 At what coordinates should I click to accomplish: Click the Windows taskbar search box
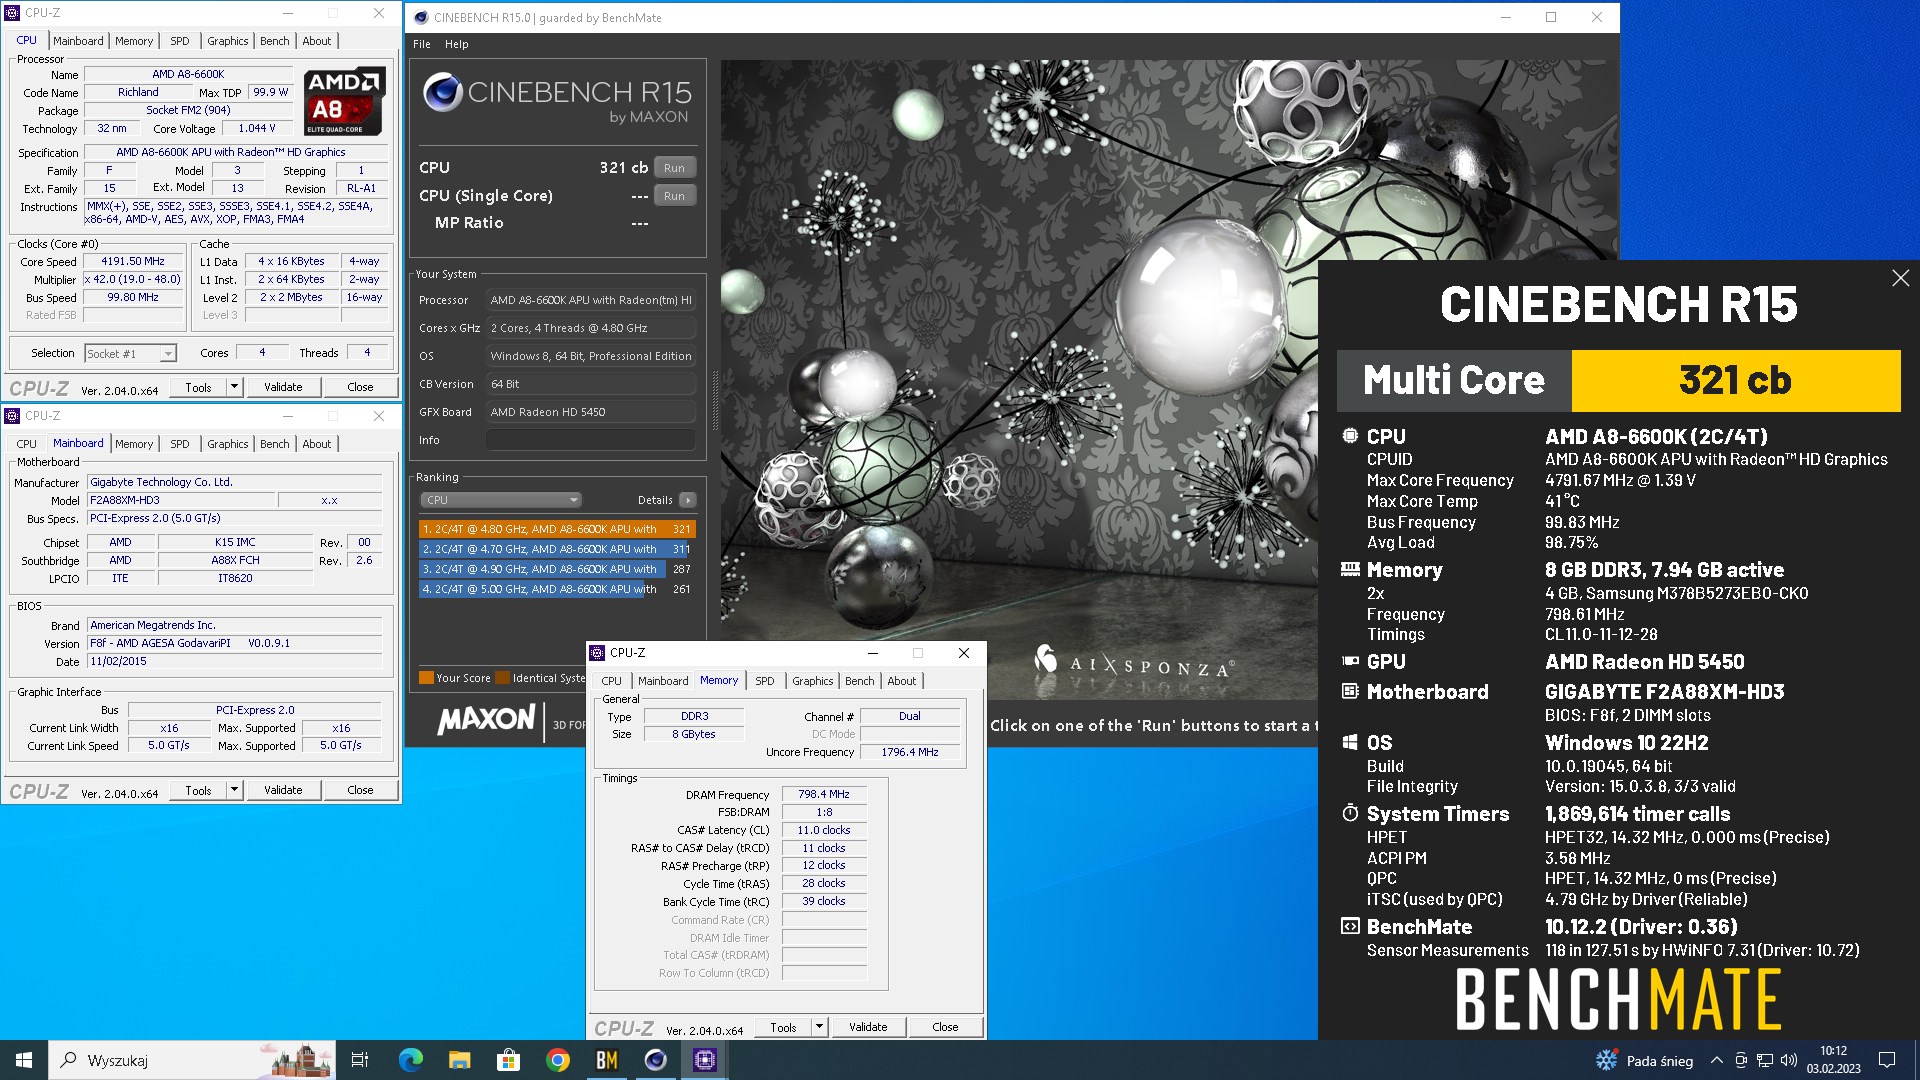click(192, 1060)
